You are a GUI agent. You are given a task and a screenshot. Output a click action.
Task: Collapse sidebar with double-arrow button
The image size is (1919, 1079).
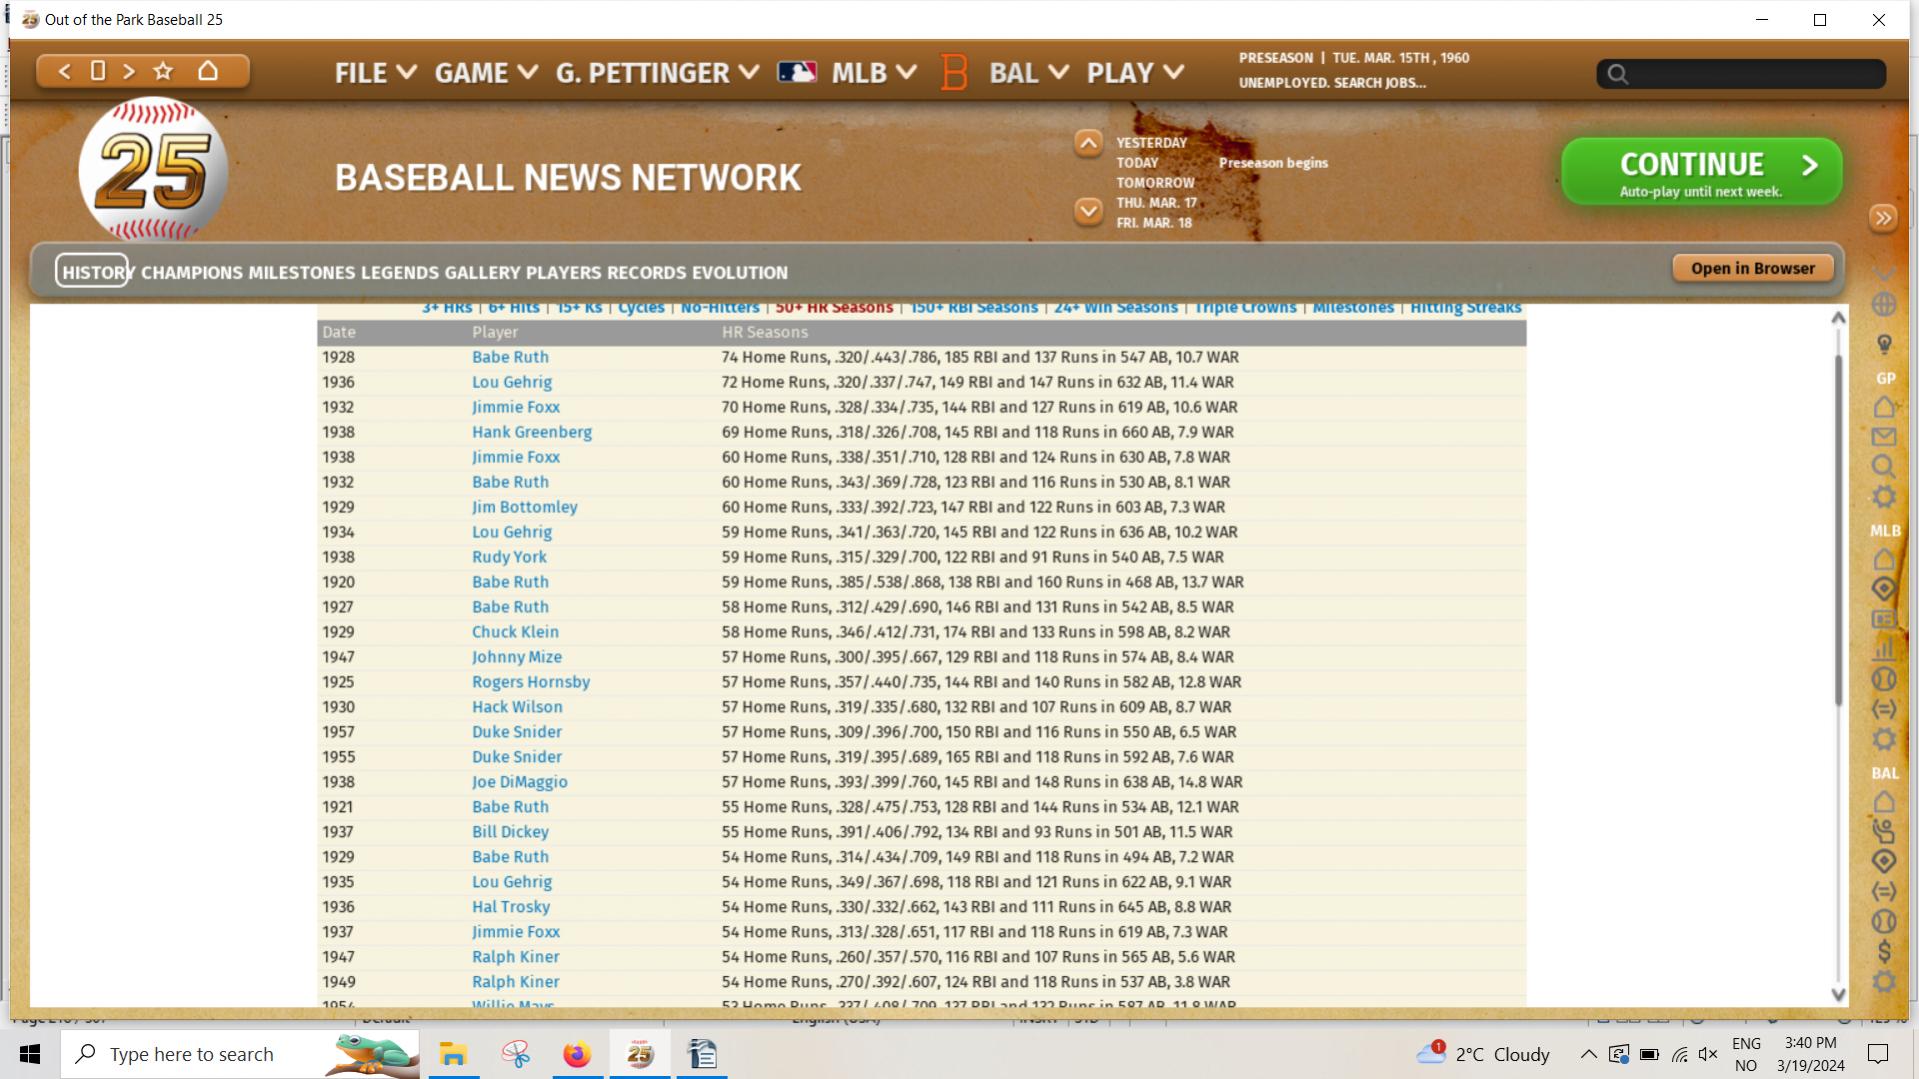point(1883,218)
